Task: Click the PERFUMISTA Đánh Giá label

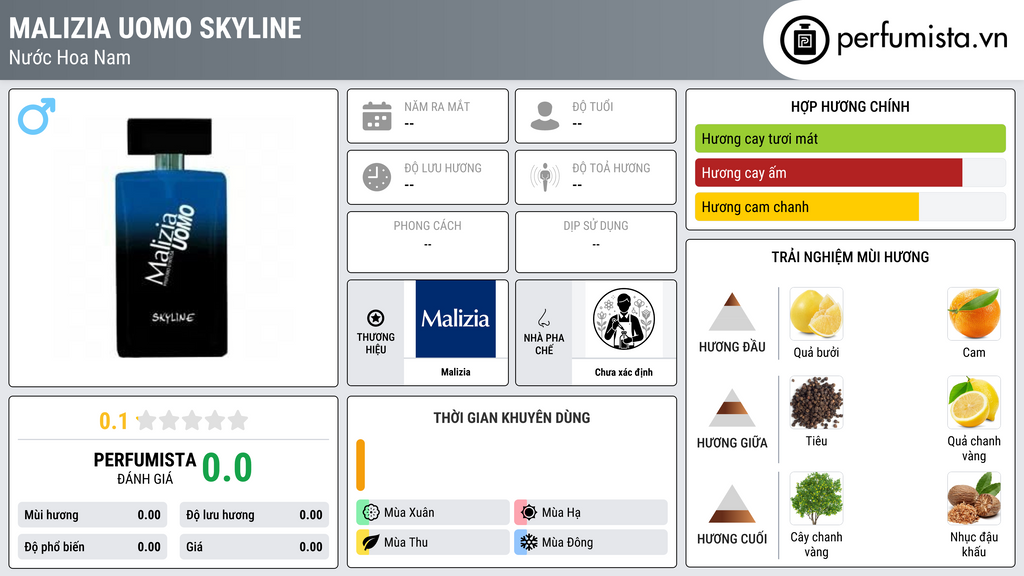Action: (x=144, y=468)
